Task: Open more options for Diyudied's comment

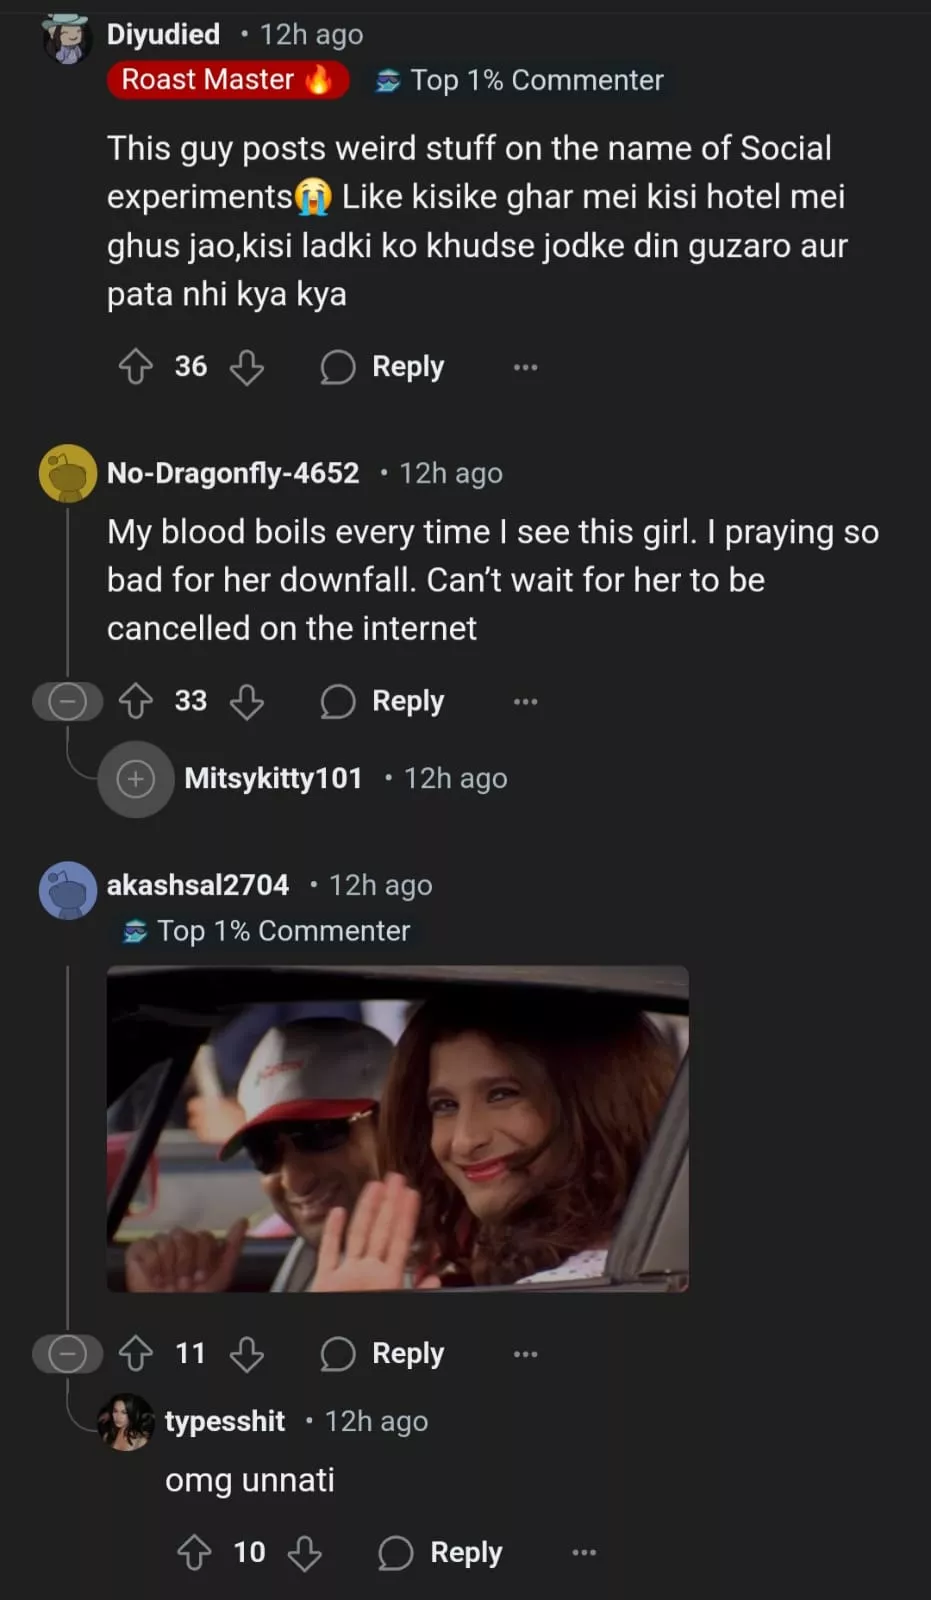Action: click(525, 367)
